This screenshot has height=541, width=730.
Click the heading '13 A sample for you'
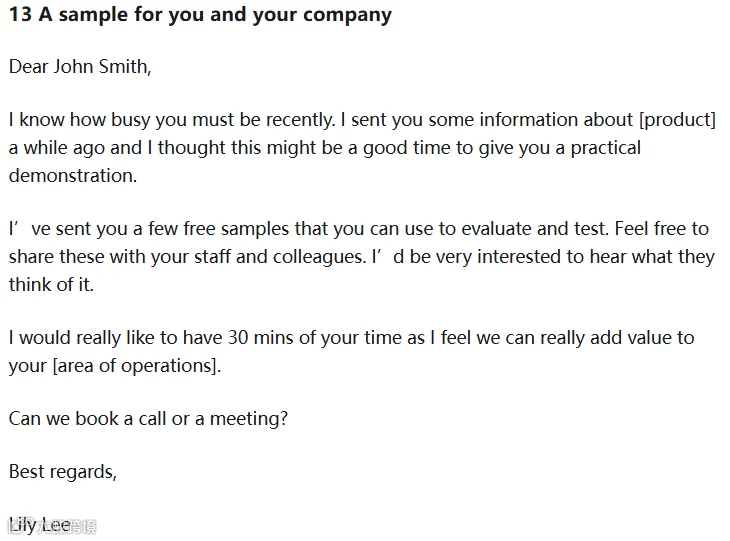(x=107, y=14)
